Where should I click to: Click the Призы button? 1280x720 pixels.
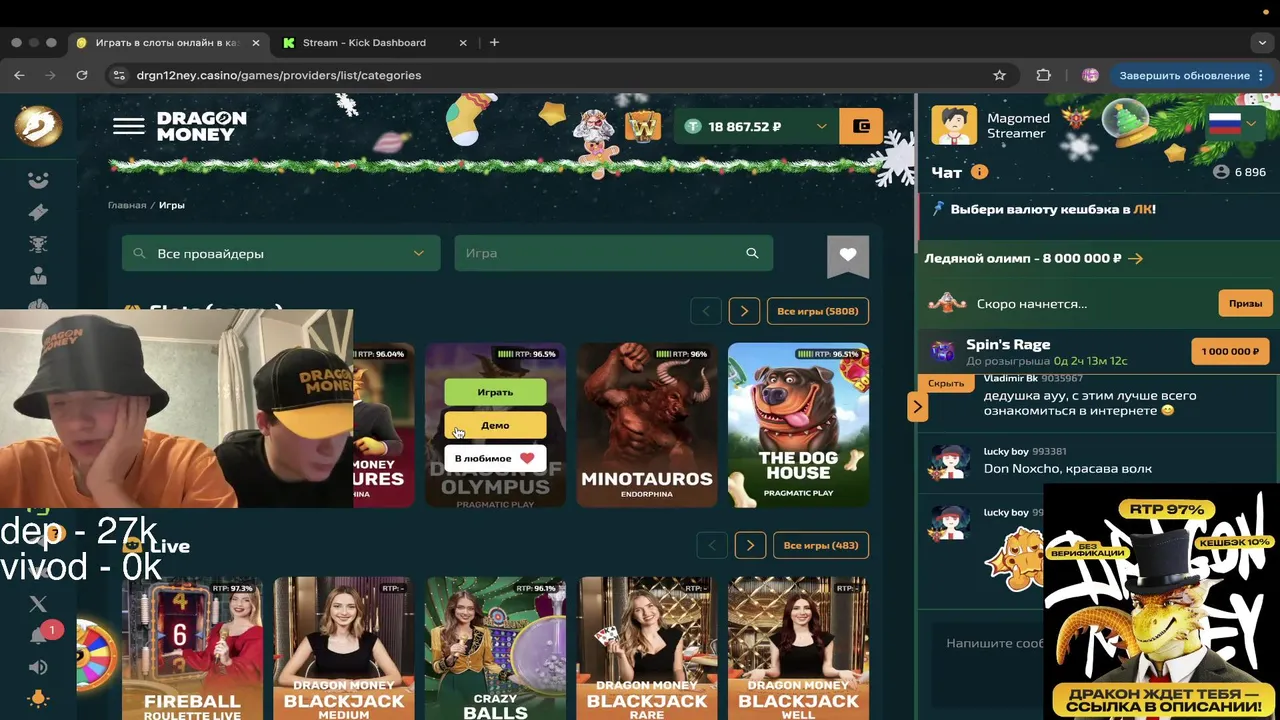point(1245,303)
